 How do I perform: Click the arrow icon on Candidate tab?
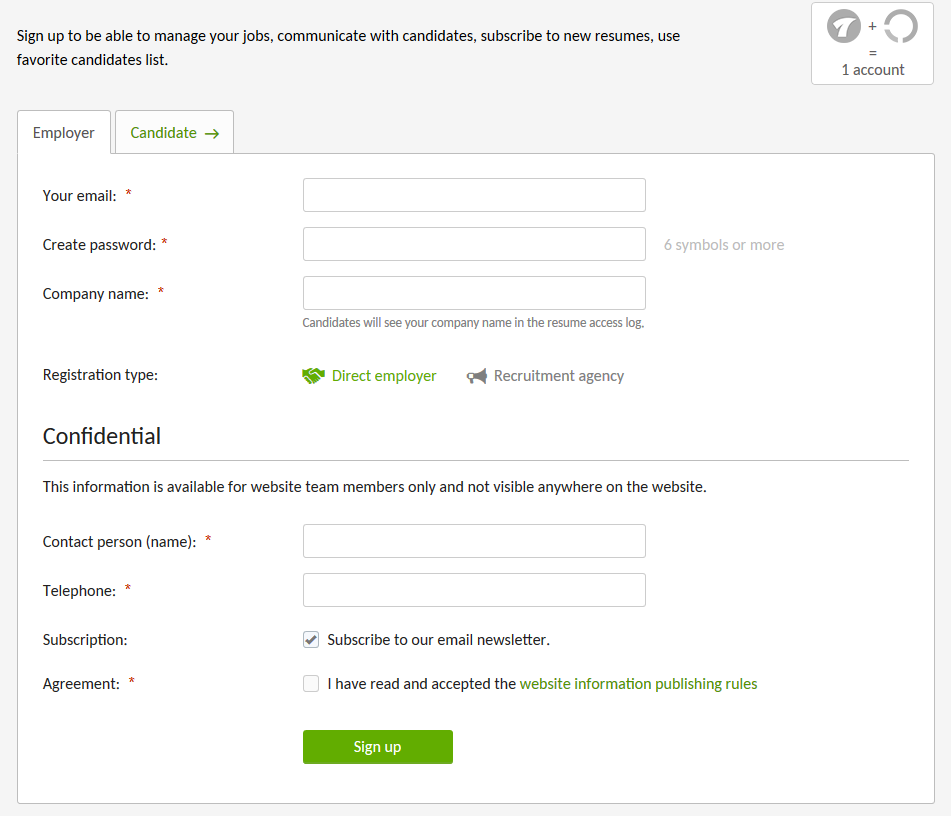coord(212,133)
